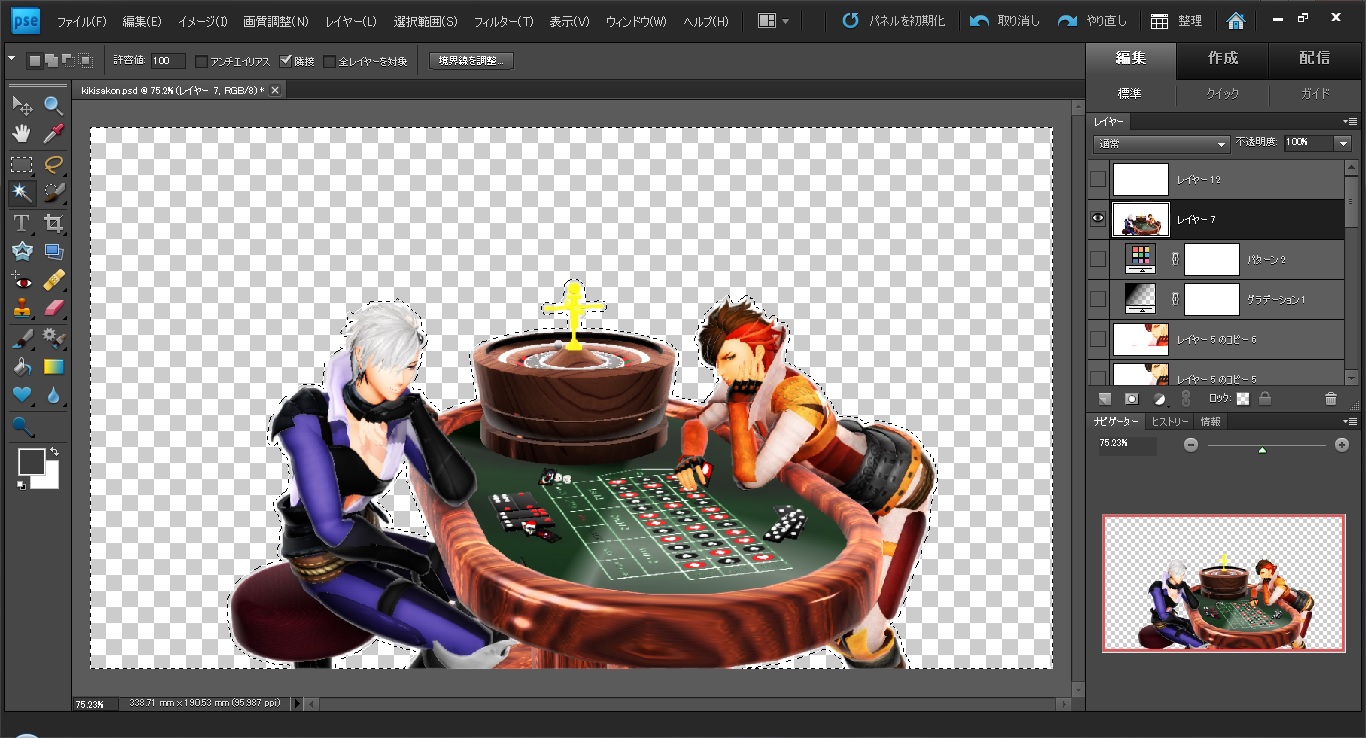1366x738 pixels.
Task: Select the Eraser tool
Action: (x=53, y=308)
